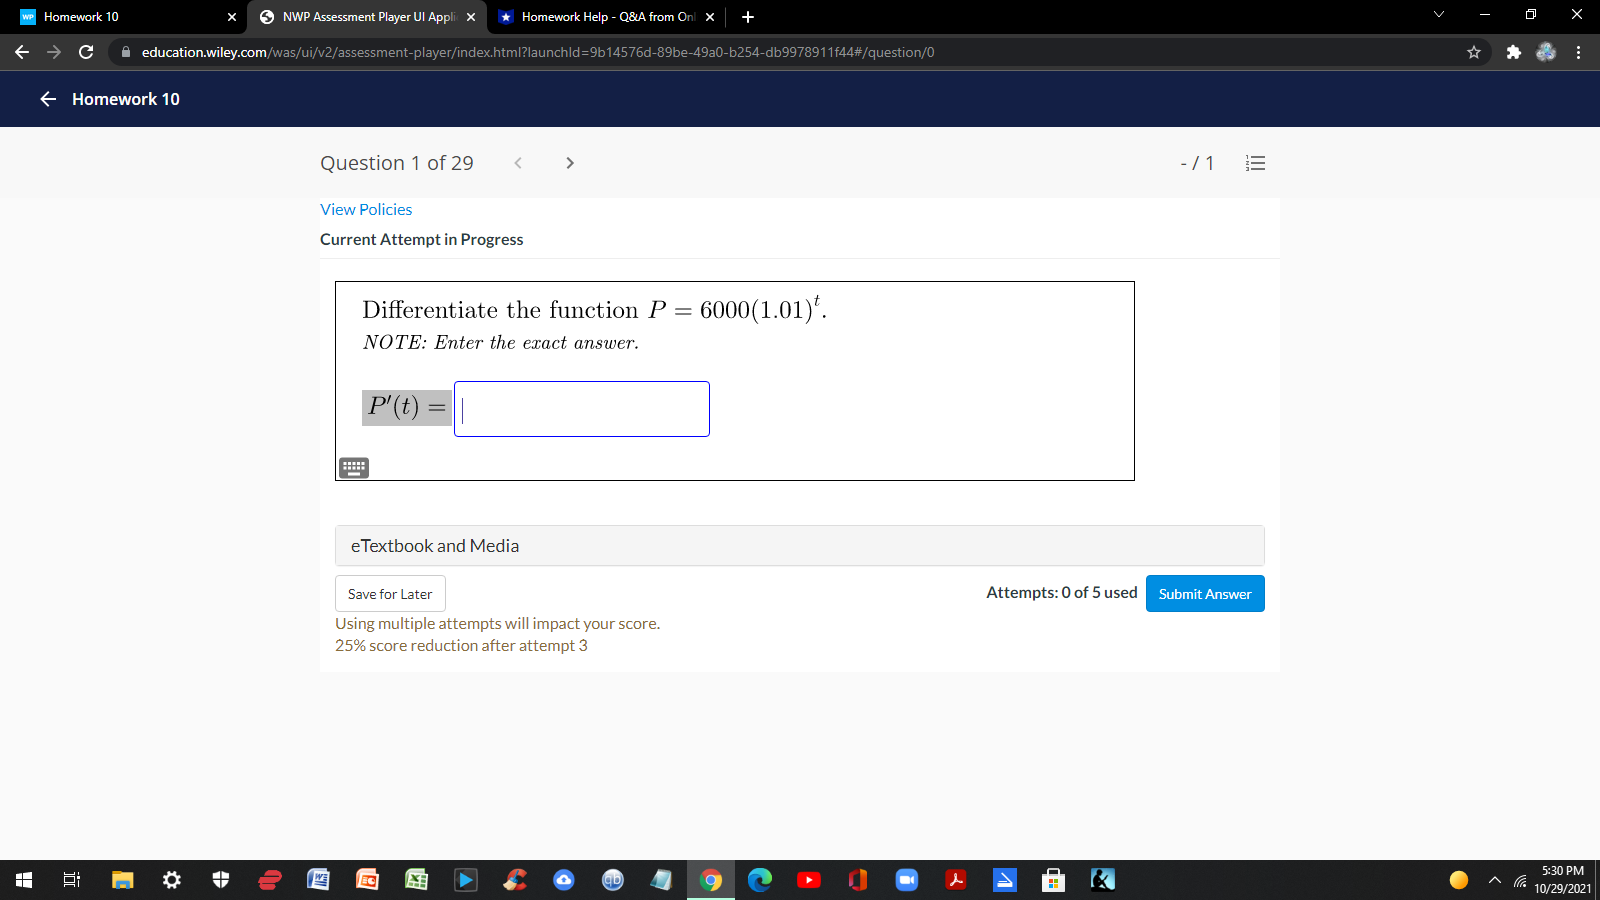
Task: Click the back arrow beside Homework 10
Action: point(47,99)
